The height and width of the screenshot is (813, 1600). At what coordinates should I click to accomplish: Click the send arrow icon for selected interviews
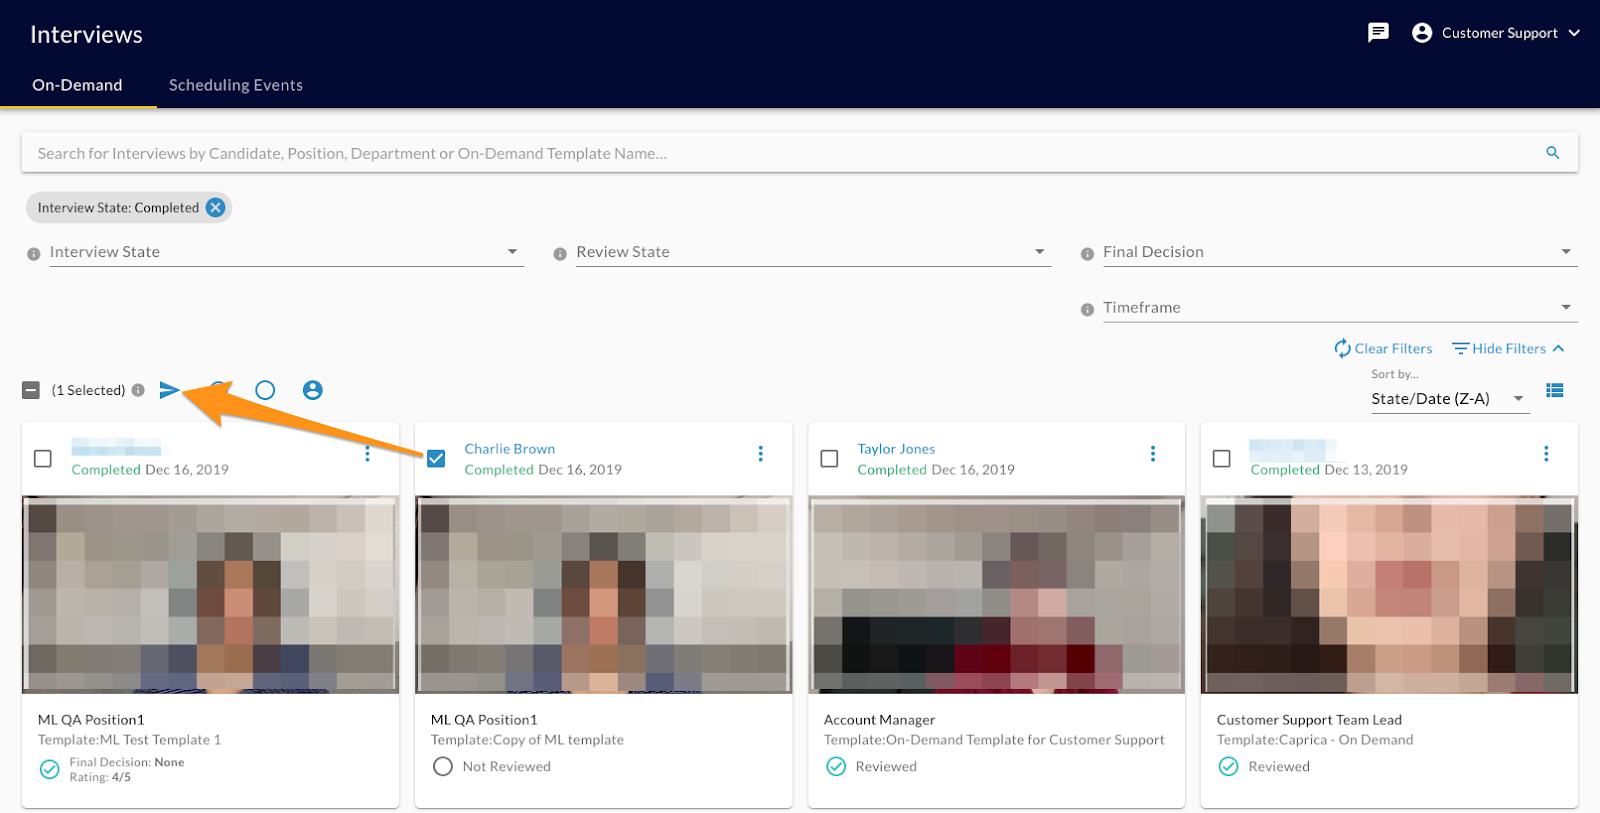pos(170,390)
